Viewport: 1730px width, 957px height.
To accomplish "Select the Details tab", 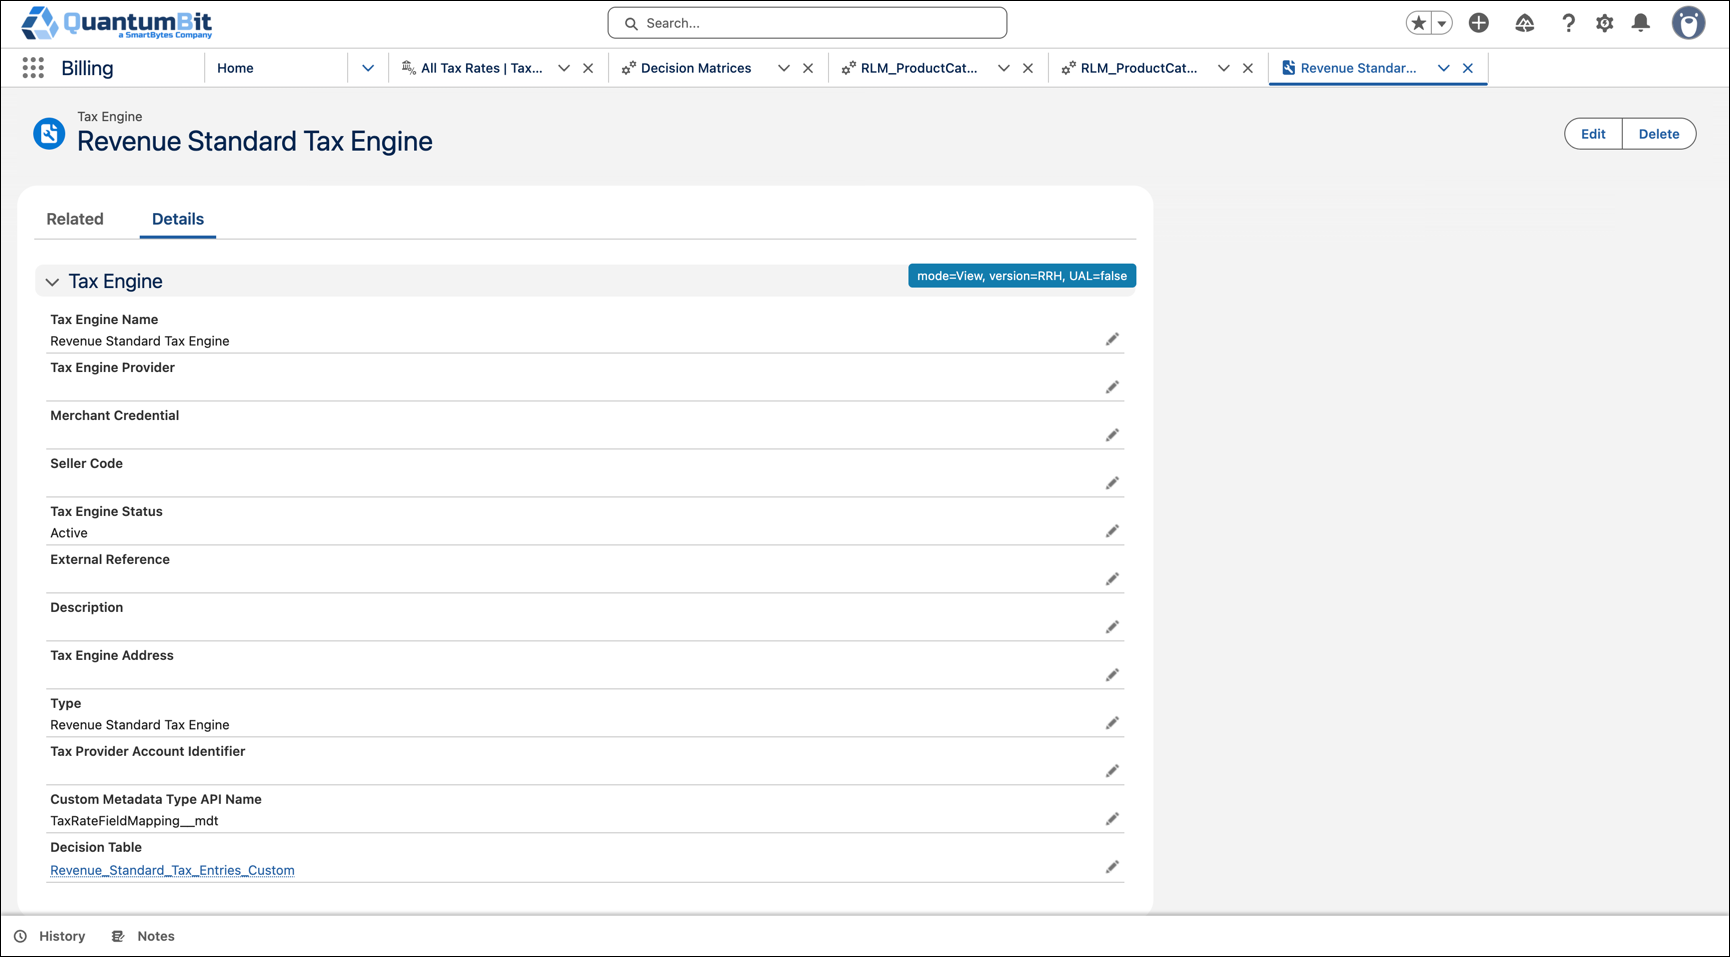I will 178,219.
